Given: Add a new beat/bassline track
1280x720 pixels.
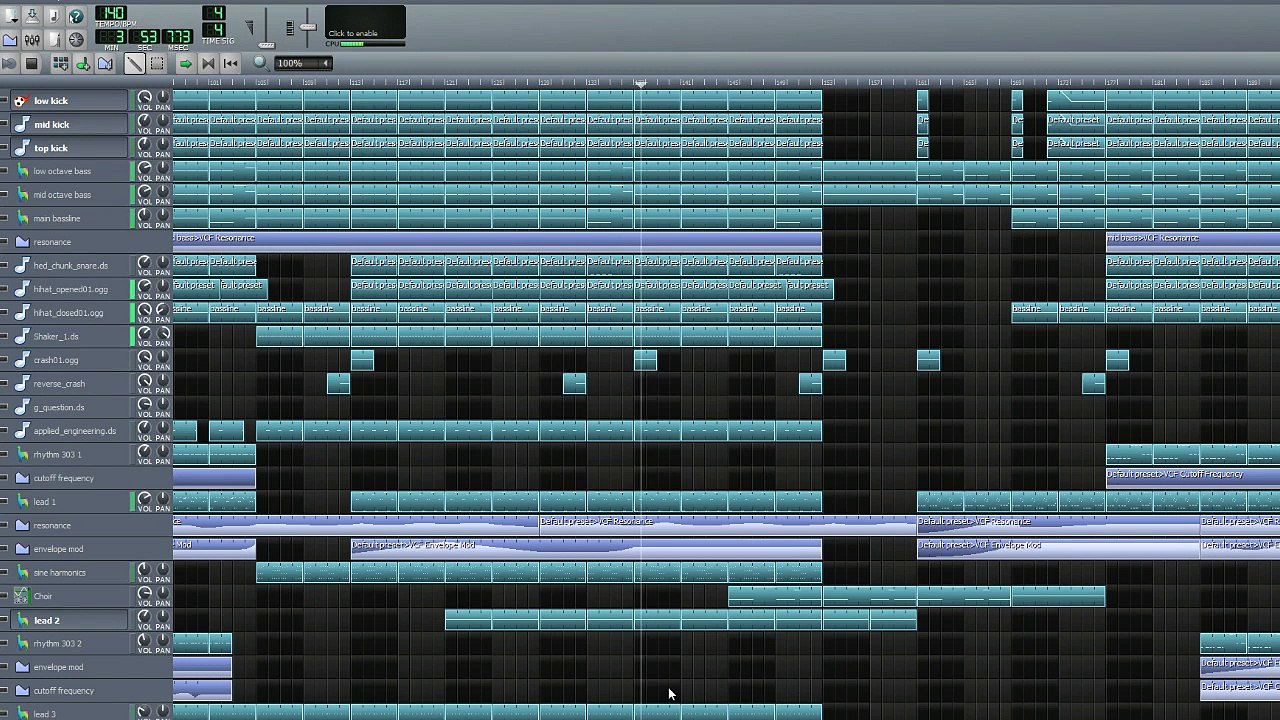Looking at the screenshot, I should [x=60, y=64].
